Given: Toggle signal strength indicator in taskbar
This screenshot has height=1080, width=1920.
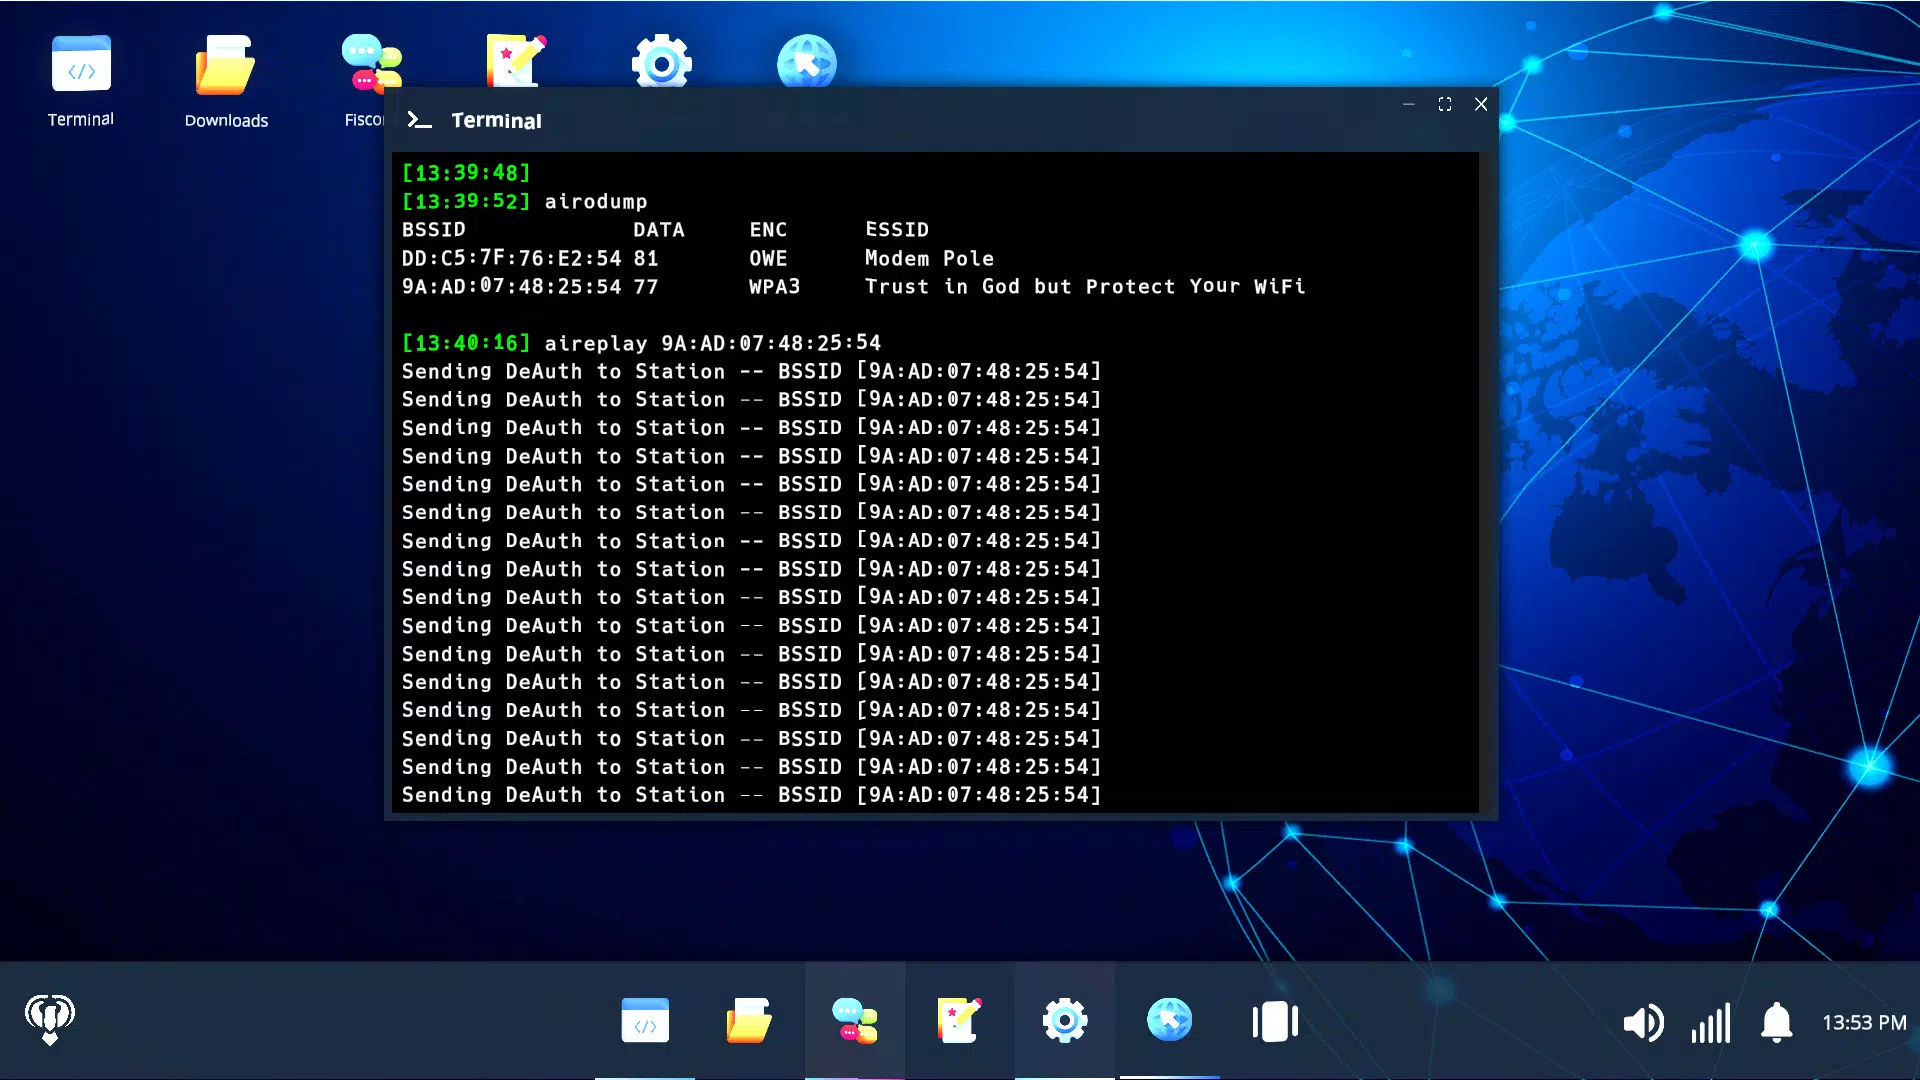Looking at the screenshot, I should tap(1709, 1022).
